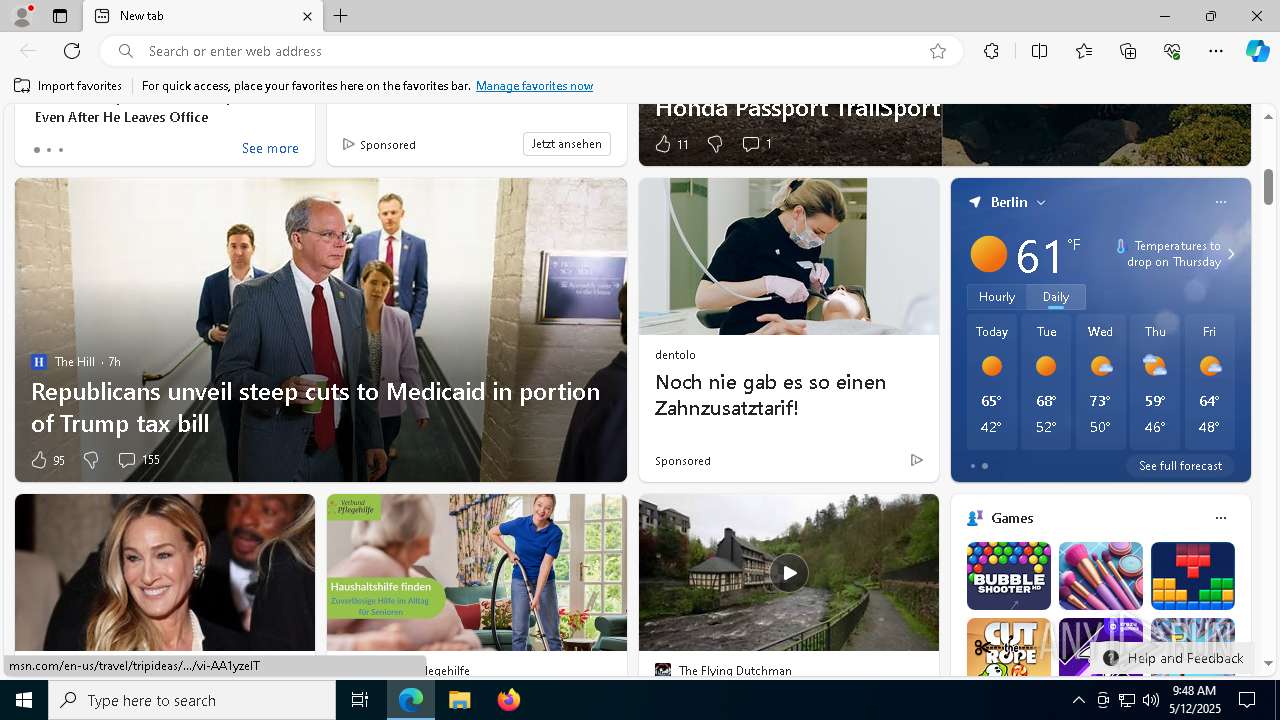This screenshot has width=1280, height=720.
Task: Select Thu forecast column
Action: (1155, 380)
